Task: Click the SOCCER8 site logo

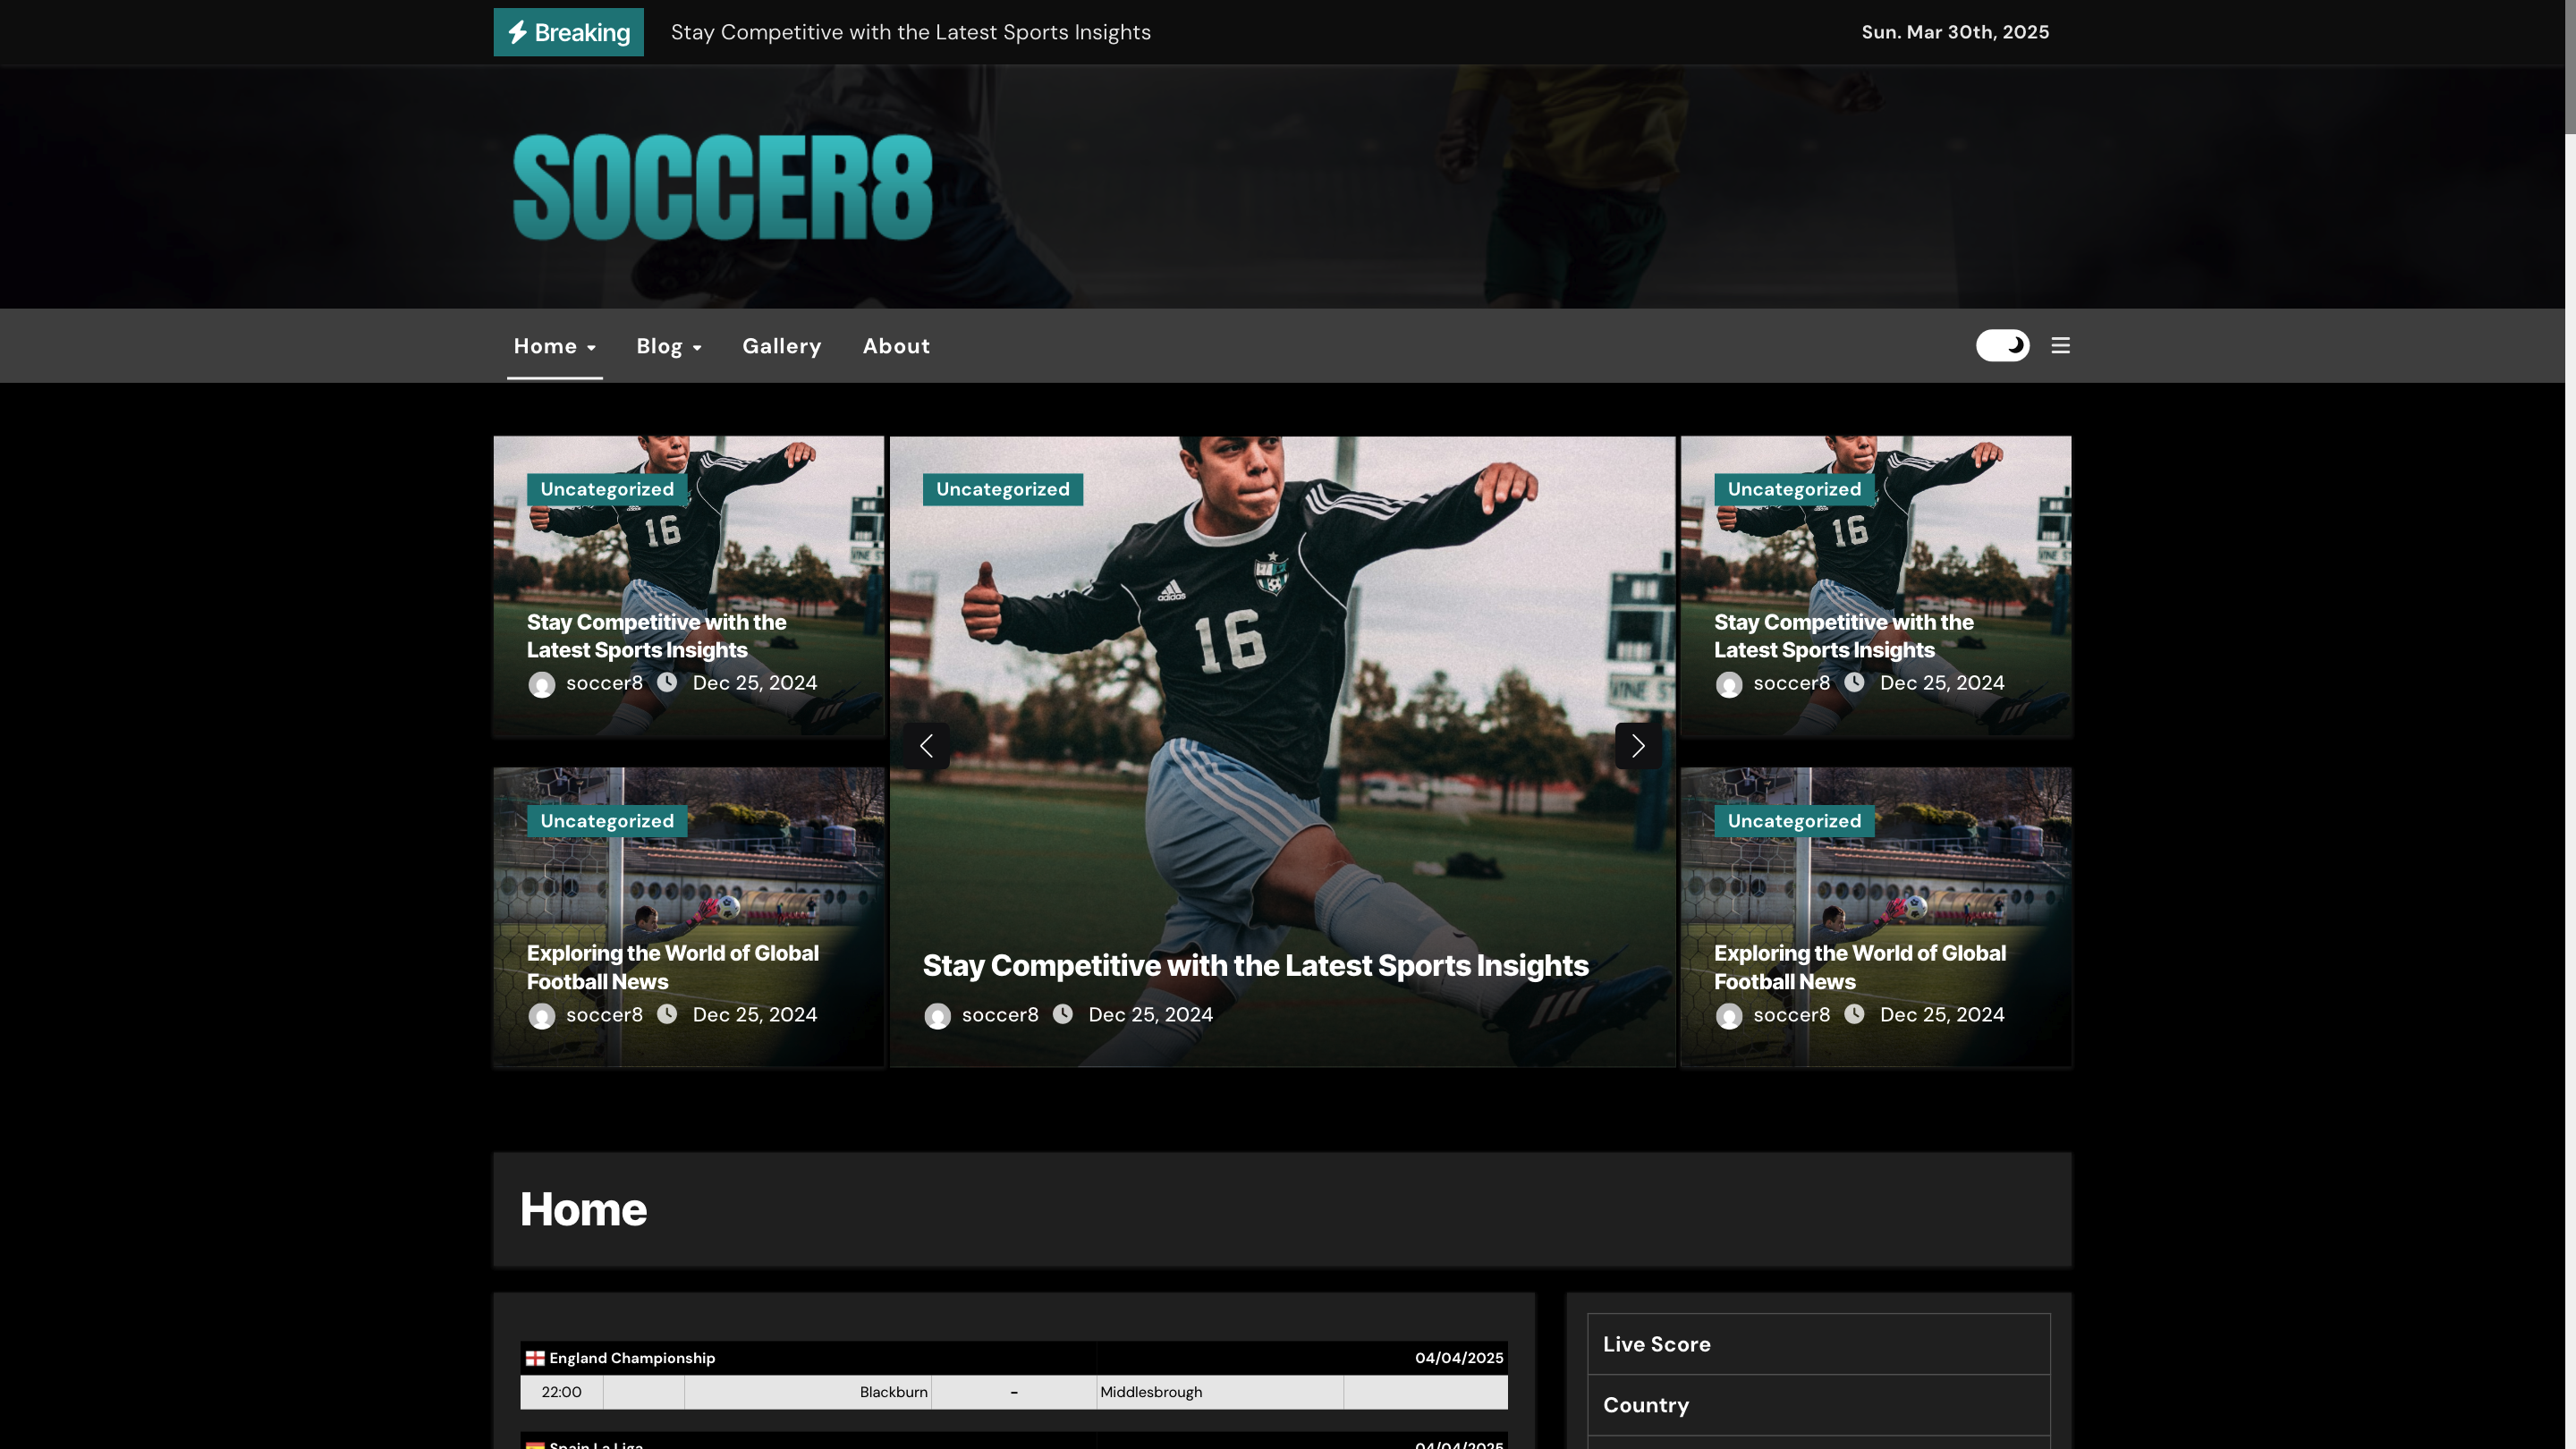Action: coord(722,187)
